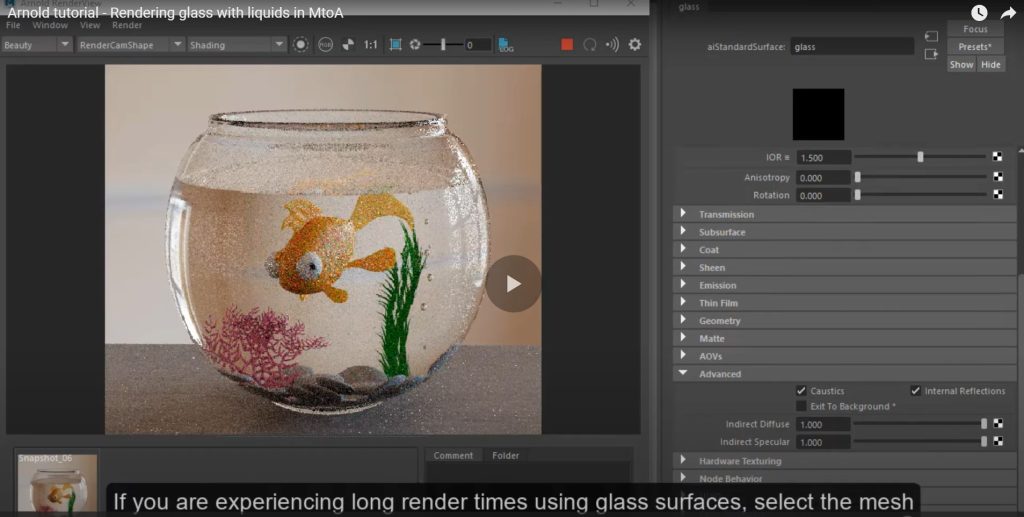This screenshot has height=517, width=1024.
Task: Click the refresh render icon
Action: point(590,44)
